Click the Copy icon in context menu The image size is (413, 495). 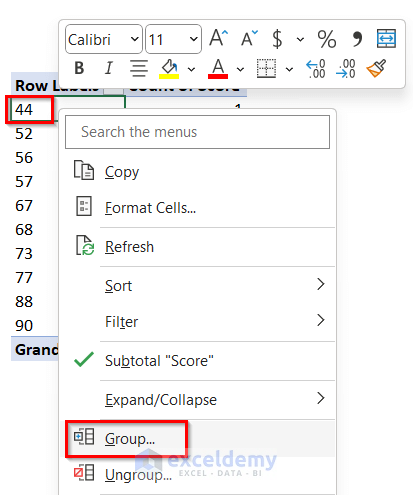(84, 170)
